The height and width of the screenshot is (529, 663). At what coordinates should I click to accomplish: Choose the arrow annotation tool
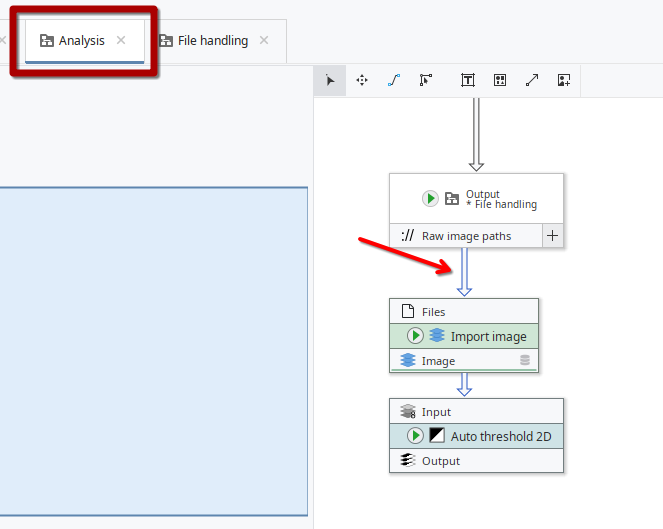(x=532, y=80)
